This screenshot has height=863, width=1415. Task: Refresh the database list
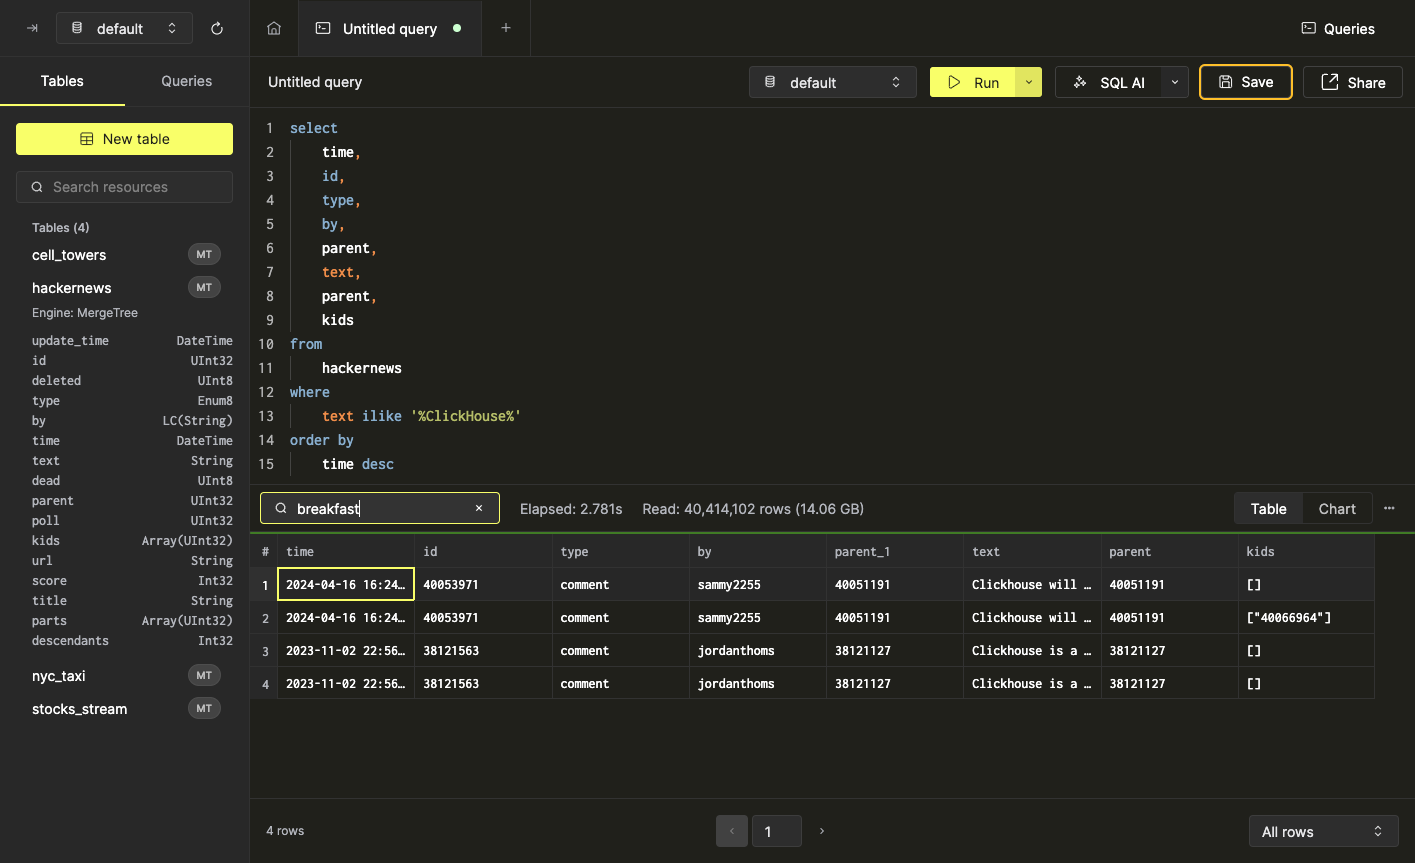(x=217, y=28)
